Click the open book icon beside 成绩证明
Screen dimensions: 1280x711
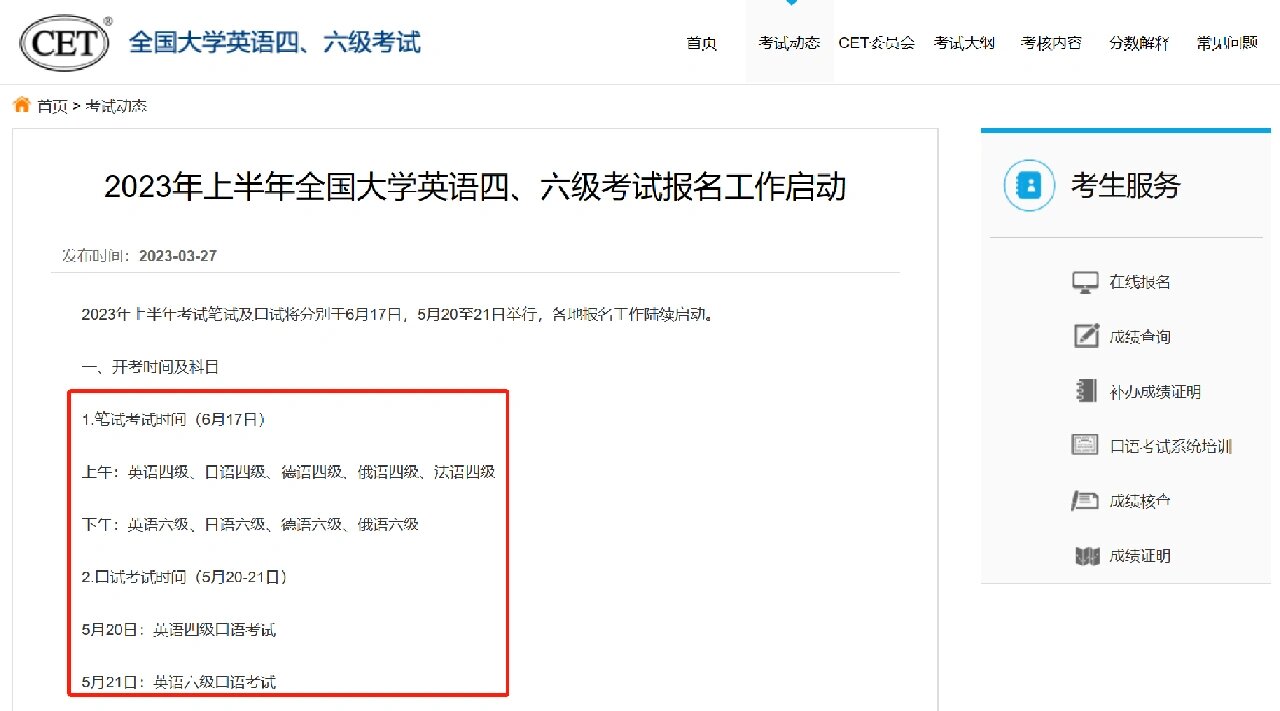pos(1086,556)
